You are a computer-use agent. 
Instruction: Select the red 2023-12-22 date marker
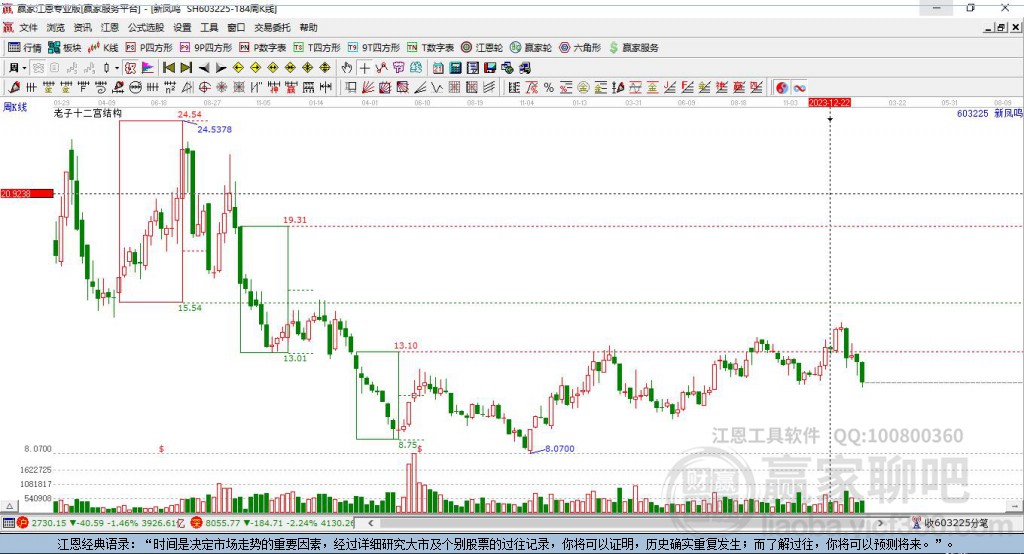click(829, 103)
